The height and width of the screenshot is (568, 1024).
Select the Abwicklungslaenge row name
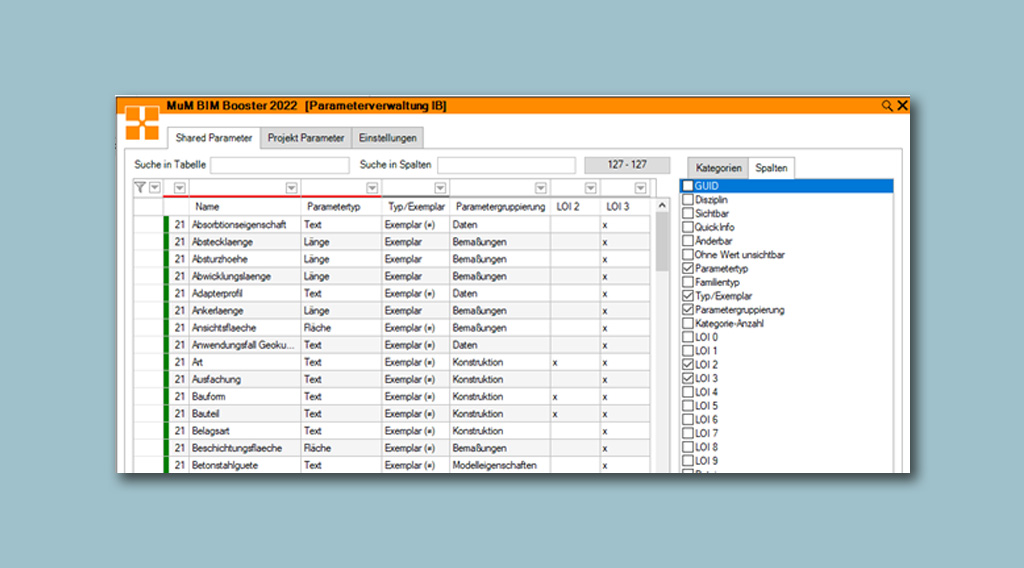231,276
